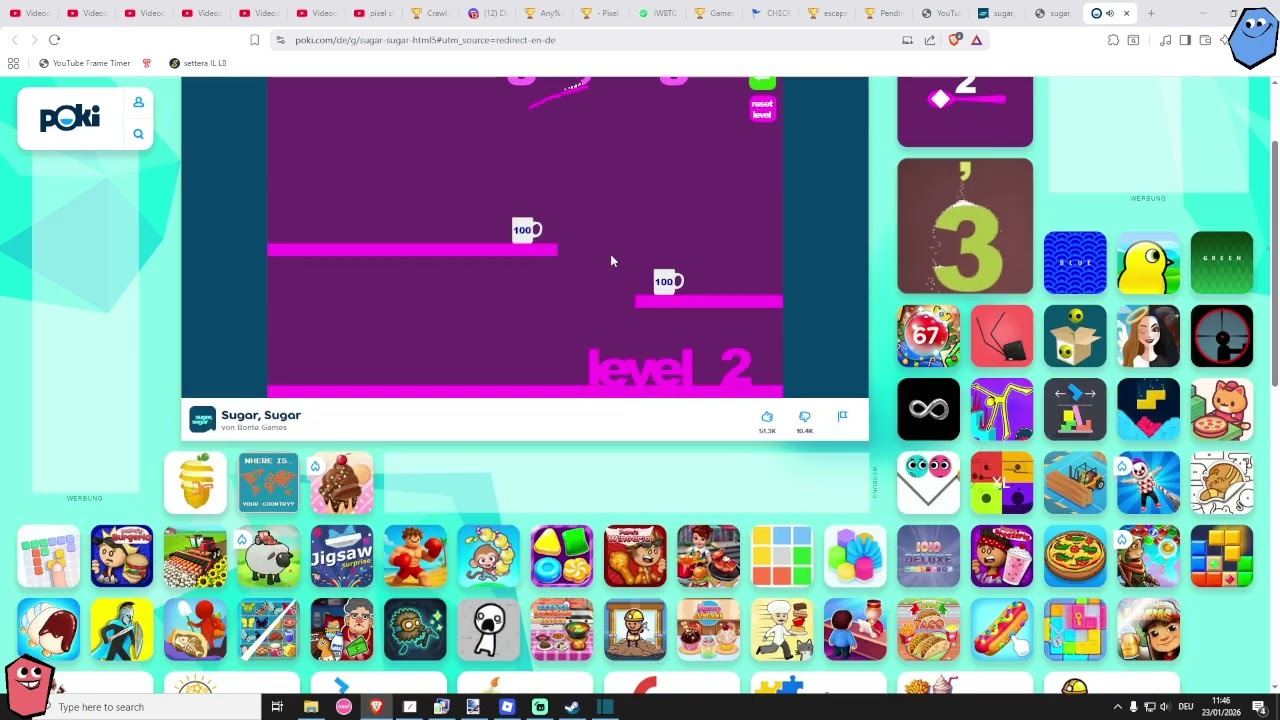Screen dimensions: 1280x720
Task: Open browser extensions puzzle icon
Action: 1113,40
